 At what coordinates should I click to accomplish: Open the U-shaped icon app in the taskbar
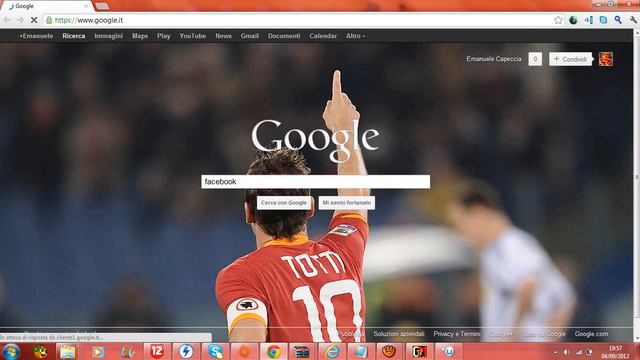click(449, 351)
